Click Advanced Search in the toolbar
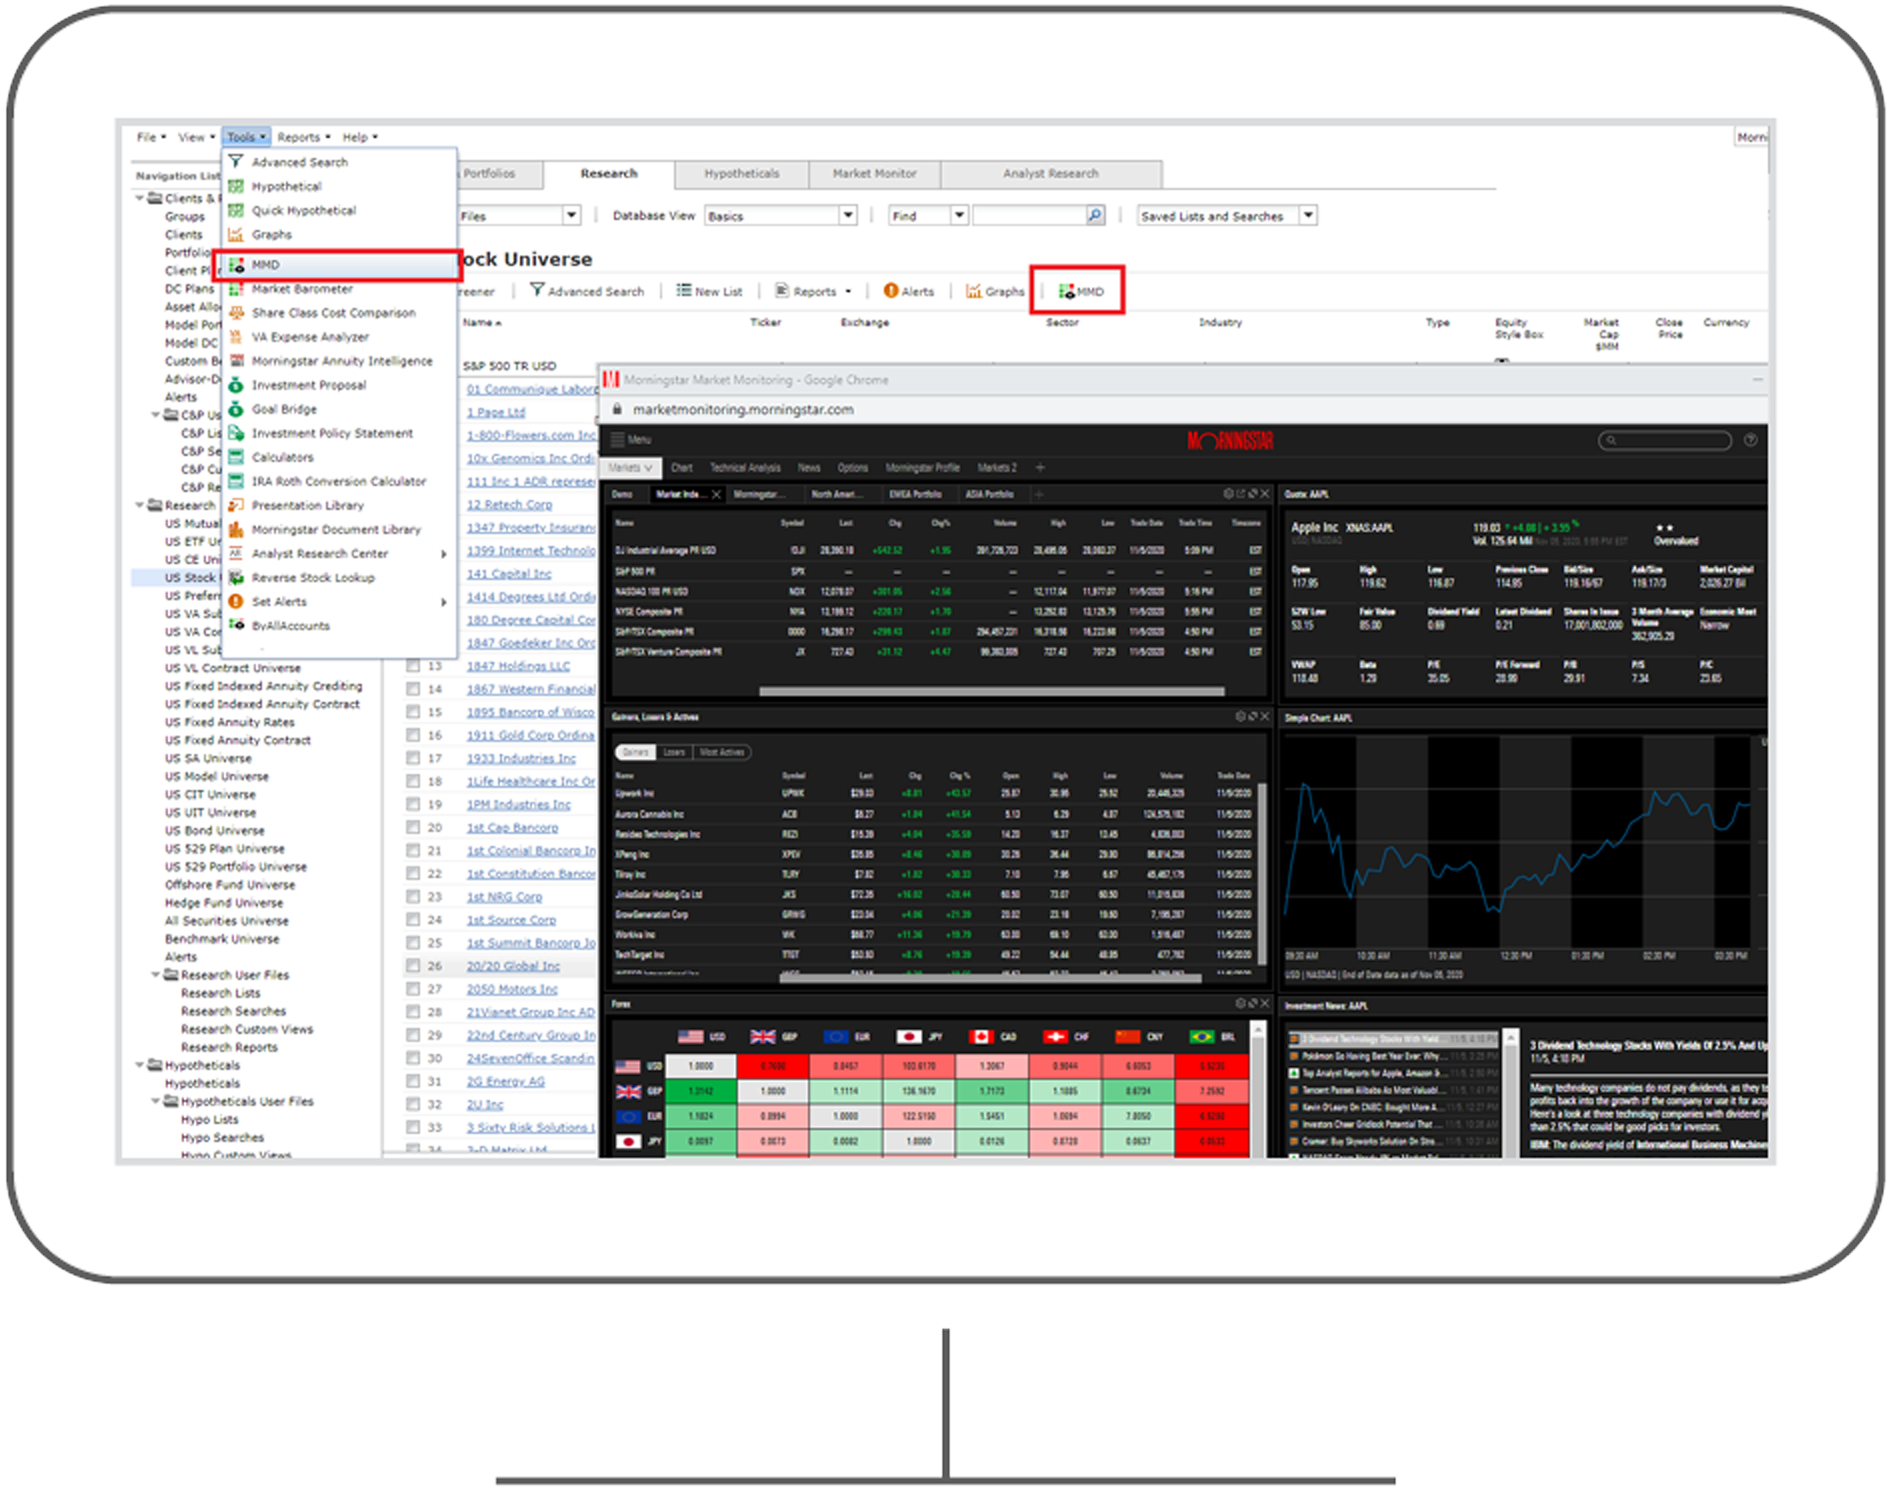The image size is (1890, 1494). (x=587, y=291)
